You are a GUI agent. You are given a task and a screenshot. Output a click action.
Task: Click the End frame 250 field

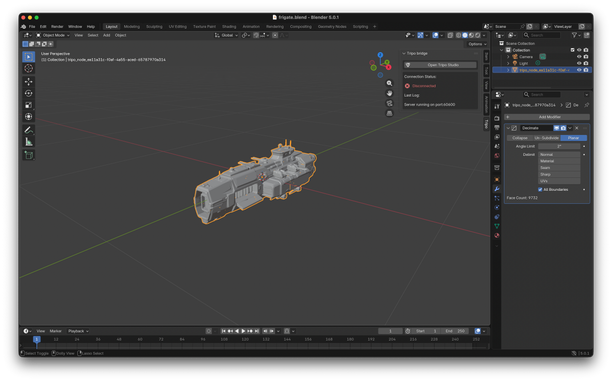(x=455, y=331)
